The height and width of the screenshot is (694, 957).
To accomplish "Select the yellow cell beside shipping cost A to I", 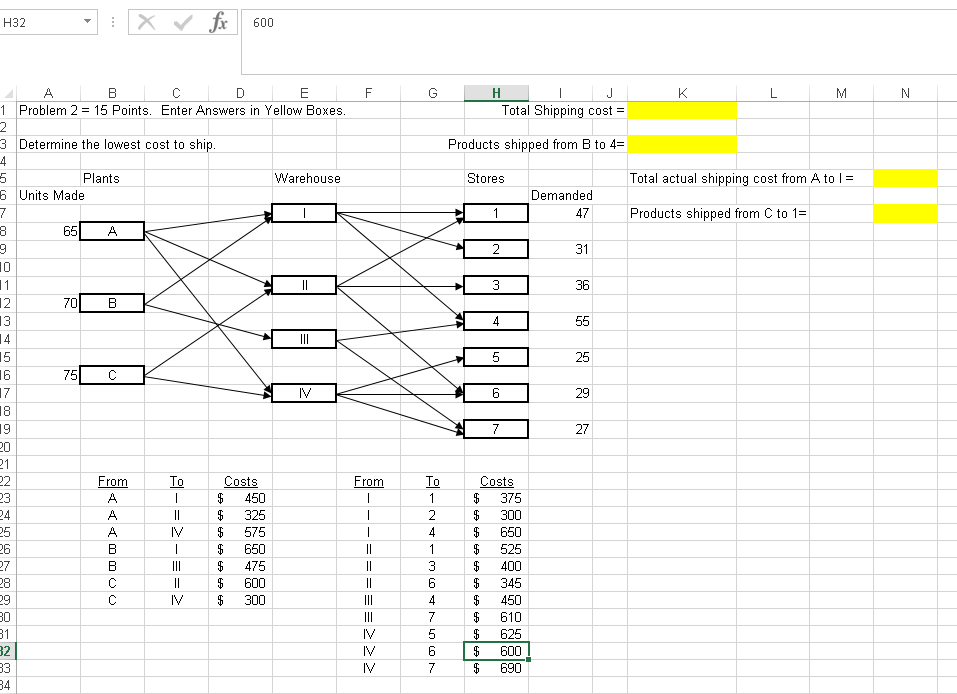I will pos(905,178).
